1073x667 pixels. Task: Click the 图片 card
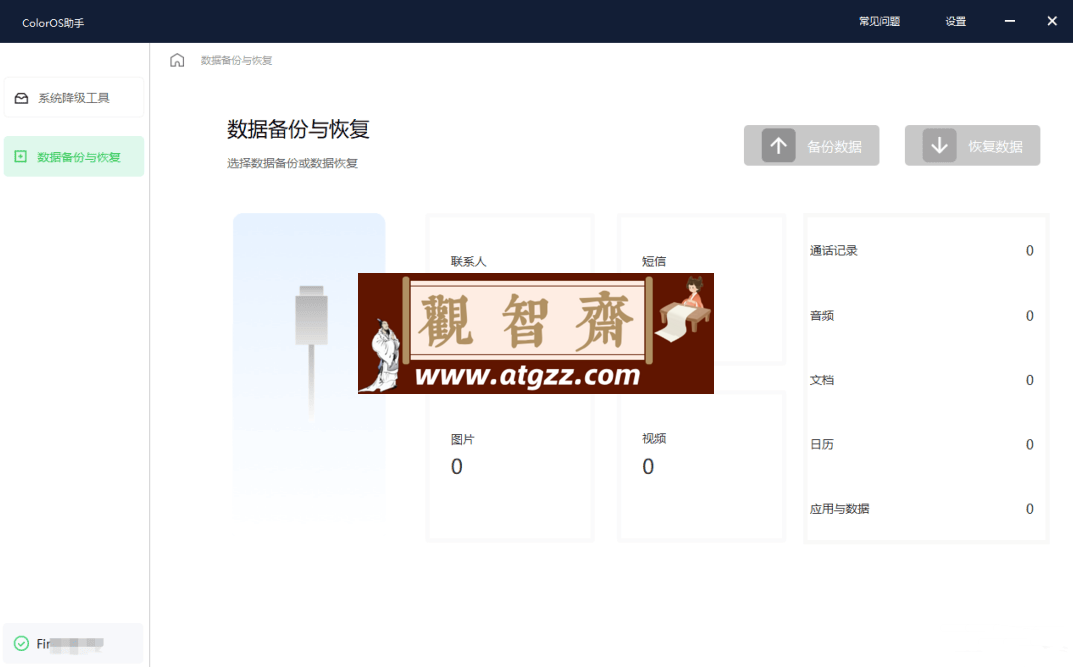click(x=510, y=467)
